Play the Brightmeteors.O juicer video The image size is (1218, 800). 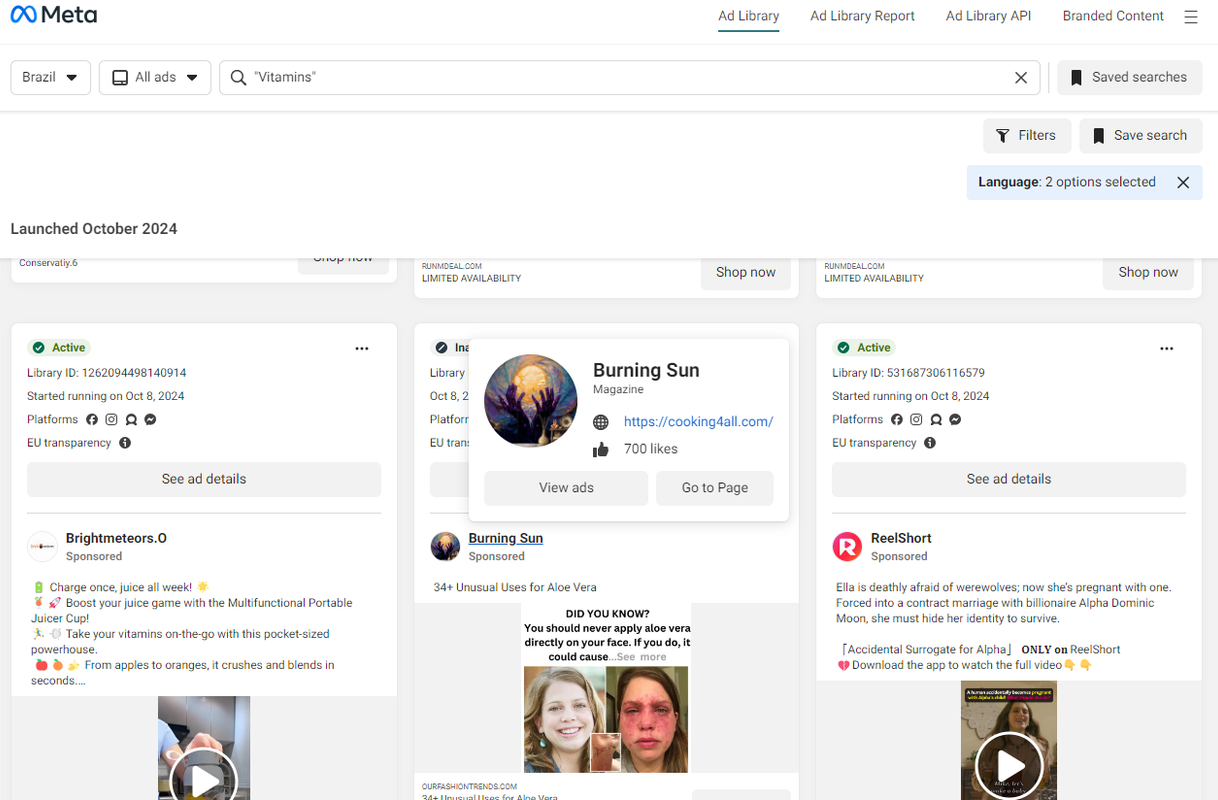pyautogui.click(x=204, y=780)
